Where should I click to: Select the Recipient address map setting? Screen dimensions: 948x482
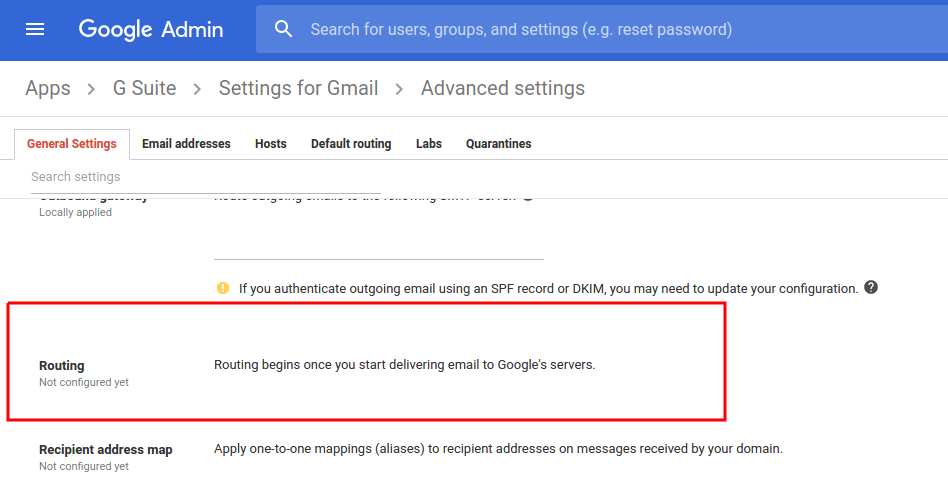point(105,450)
